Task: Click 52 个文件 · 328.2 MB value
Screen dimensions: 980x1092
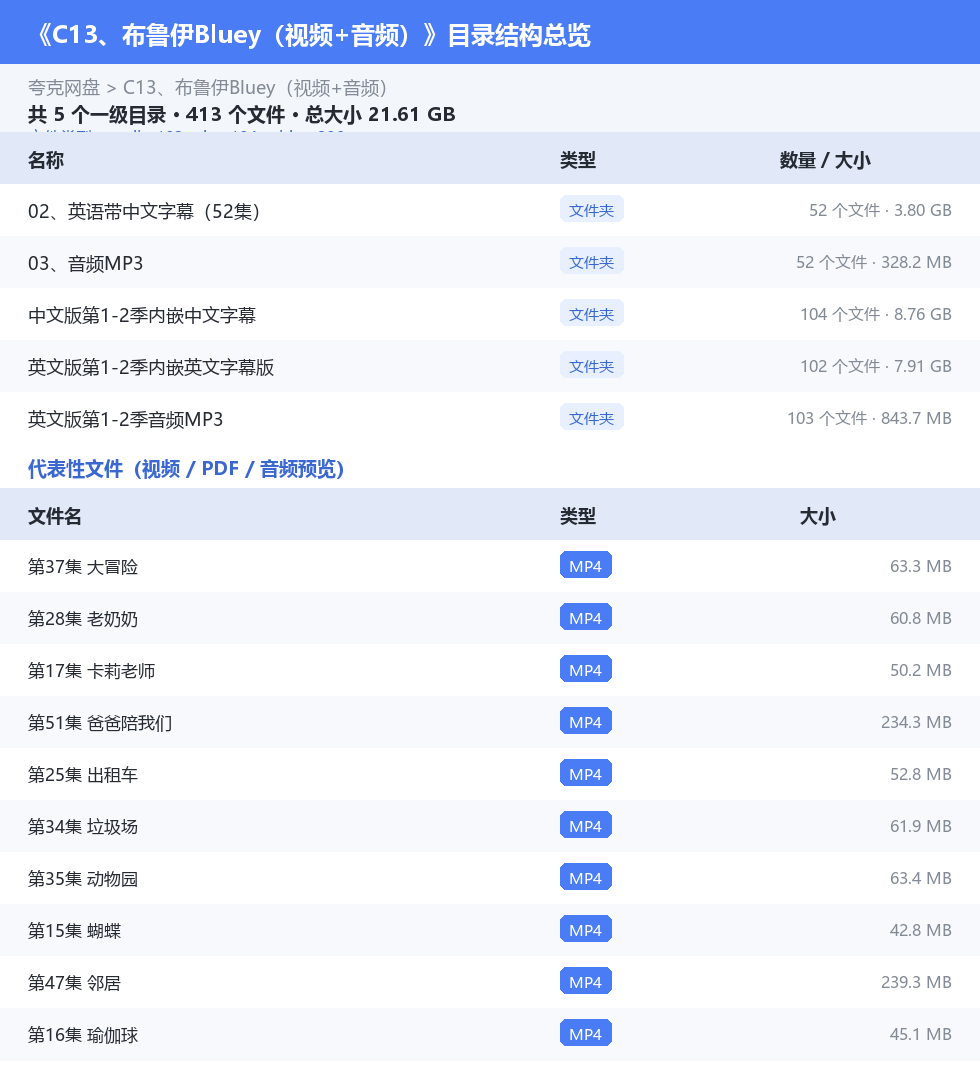Action: [x=874, y=263]
